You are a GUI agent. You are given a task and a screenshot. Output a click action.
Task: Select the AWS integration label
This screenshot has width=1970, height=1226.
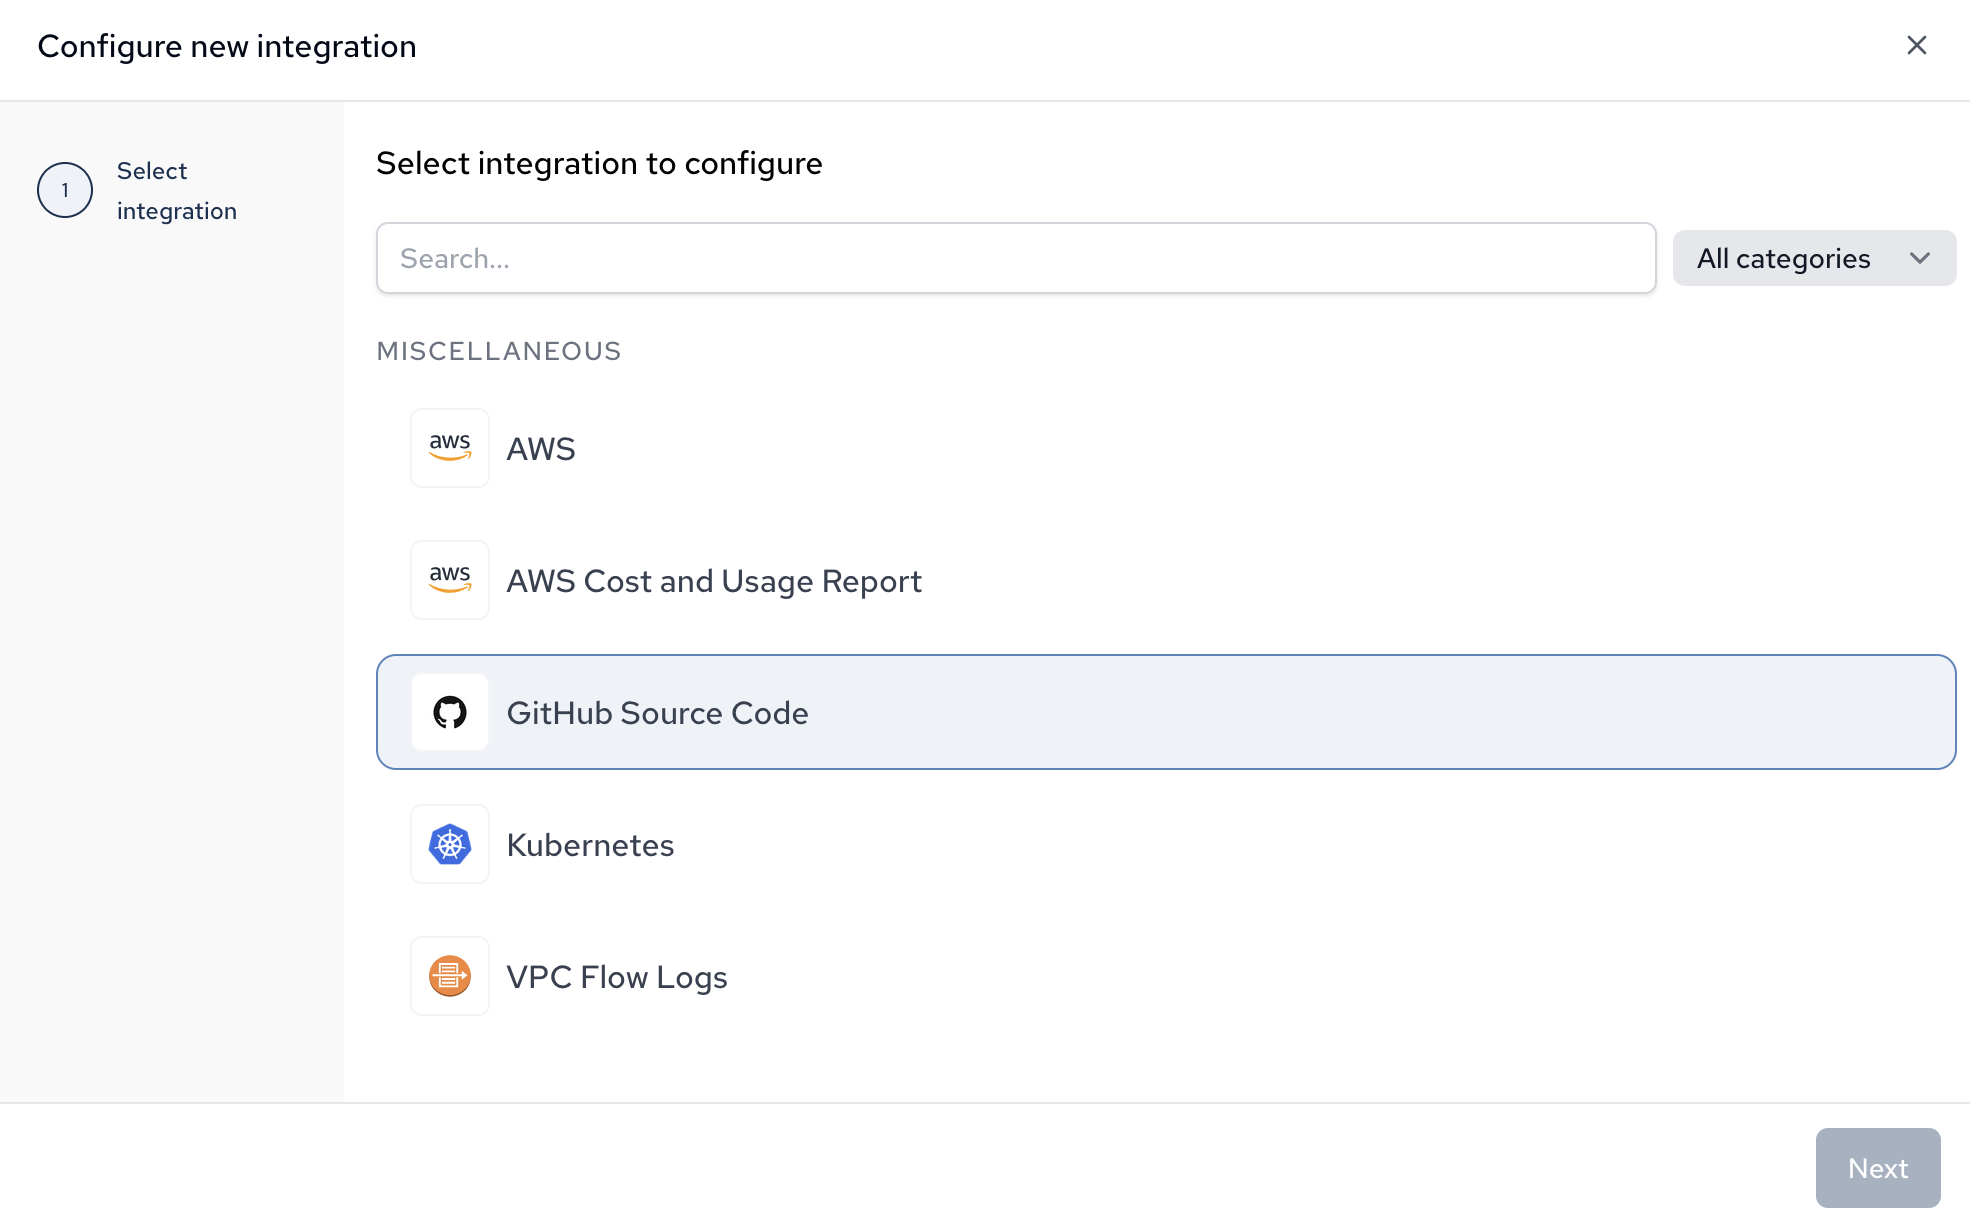pyautogui.click(x=541, y=449)
